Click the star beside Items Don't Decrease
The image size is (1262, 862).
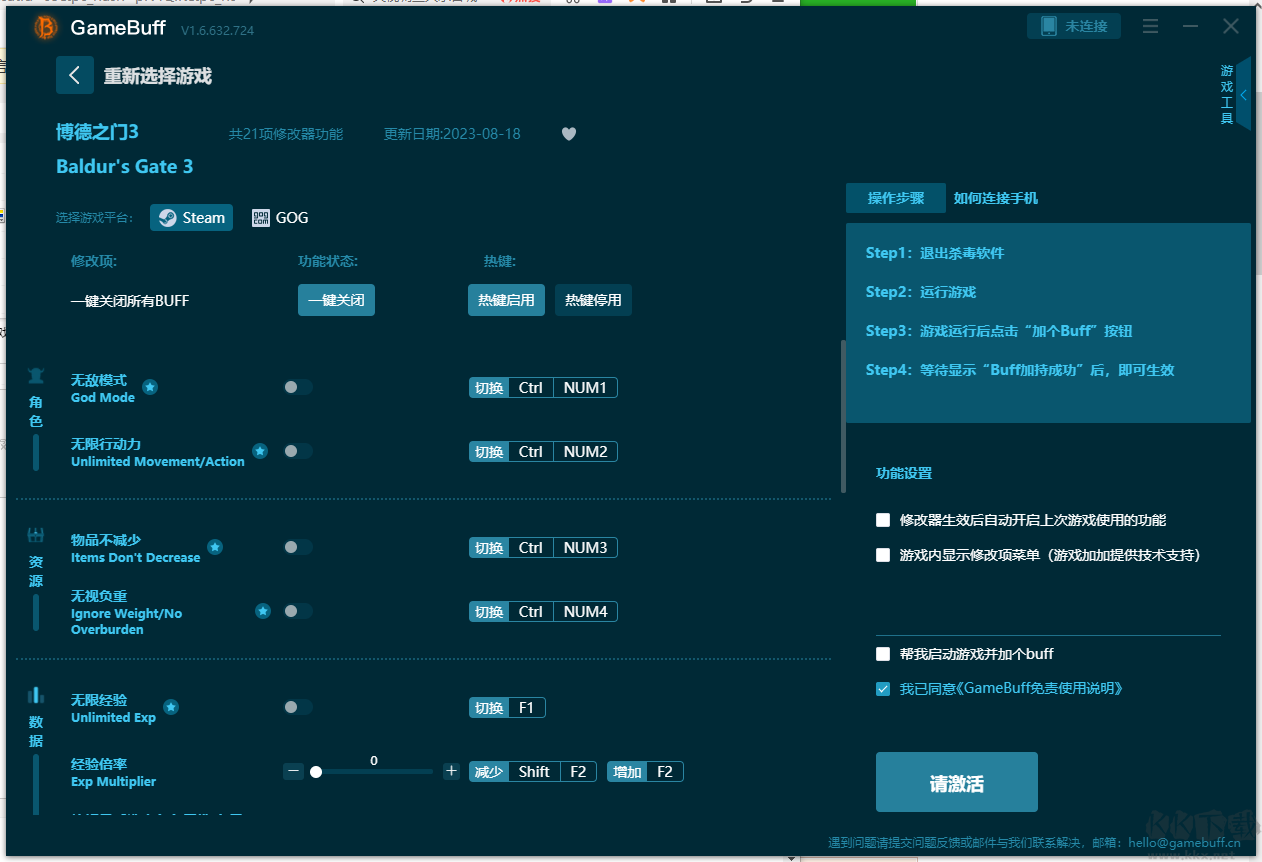pos(215,547)
